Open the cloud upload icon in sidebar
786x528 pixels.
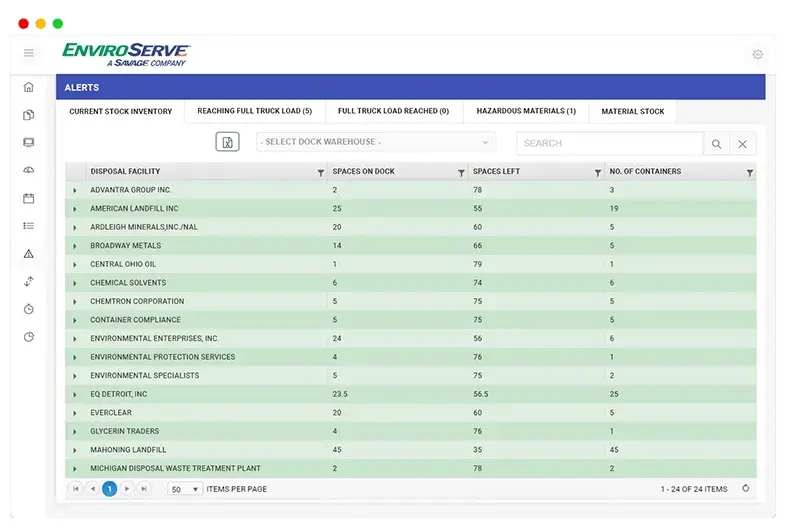tap(29, 170)
